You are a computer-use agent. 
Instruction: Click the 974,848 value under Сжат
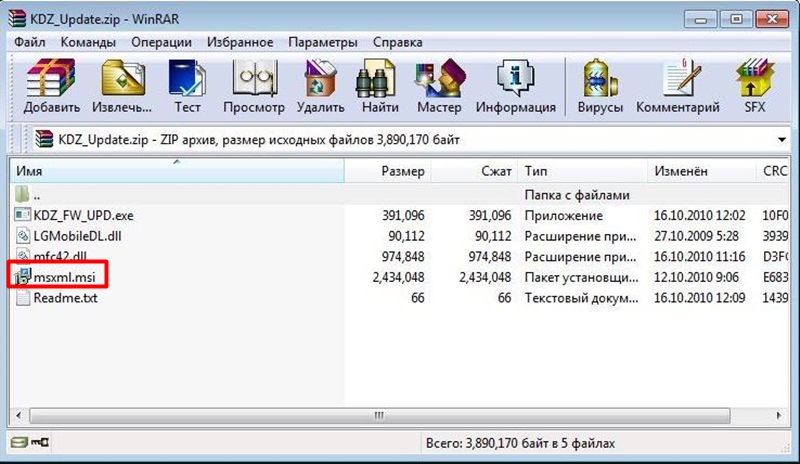tap(489, 256)
